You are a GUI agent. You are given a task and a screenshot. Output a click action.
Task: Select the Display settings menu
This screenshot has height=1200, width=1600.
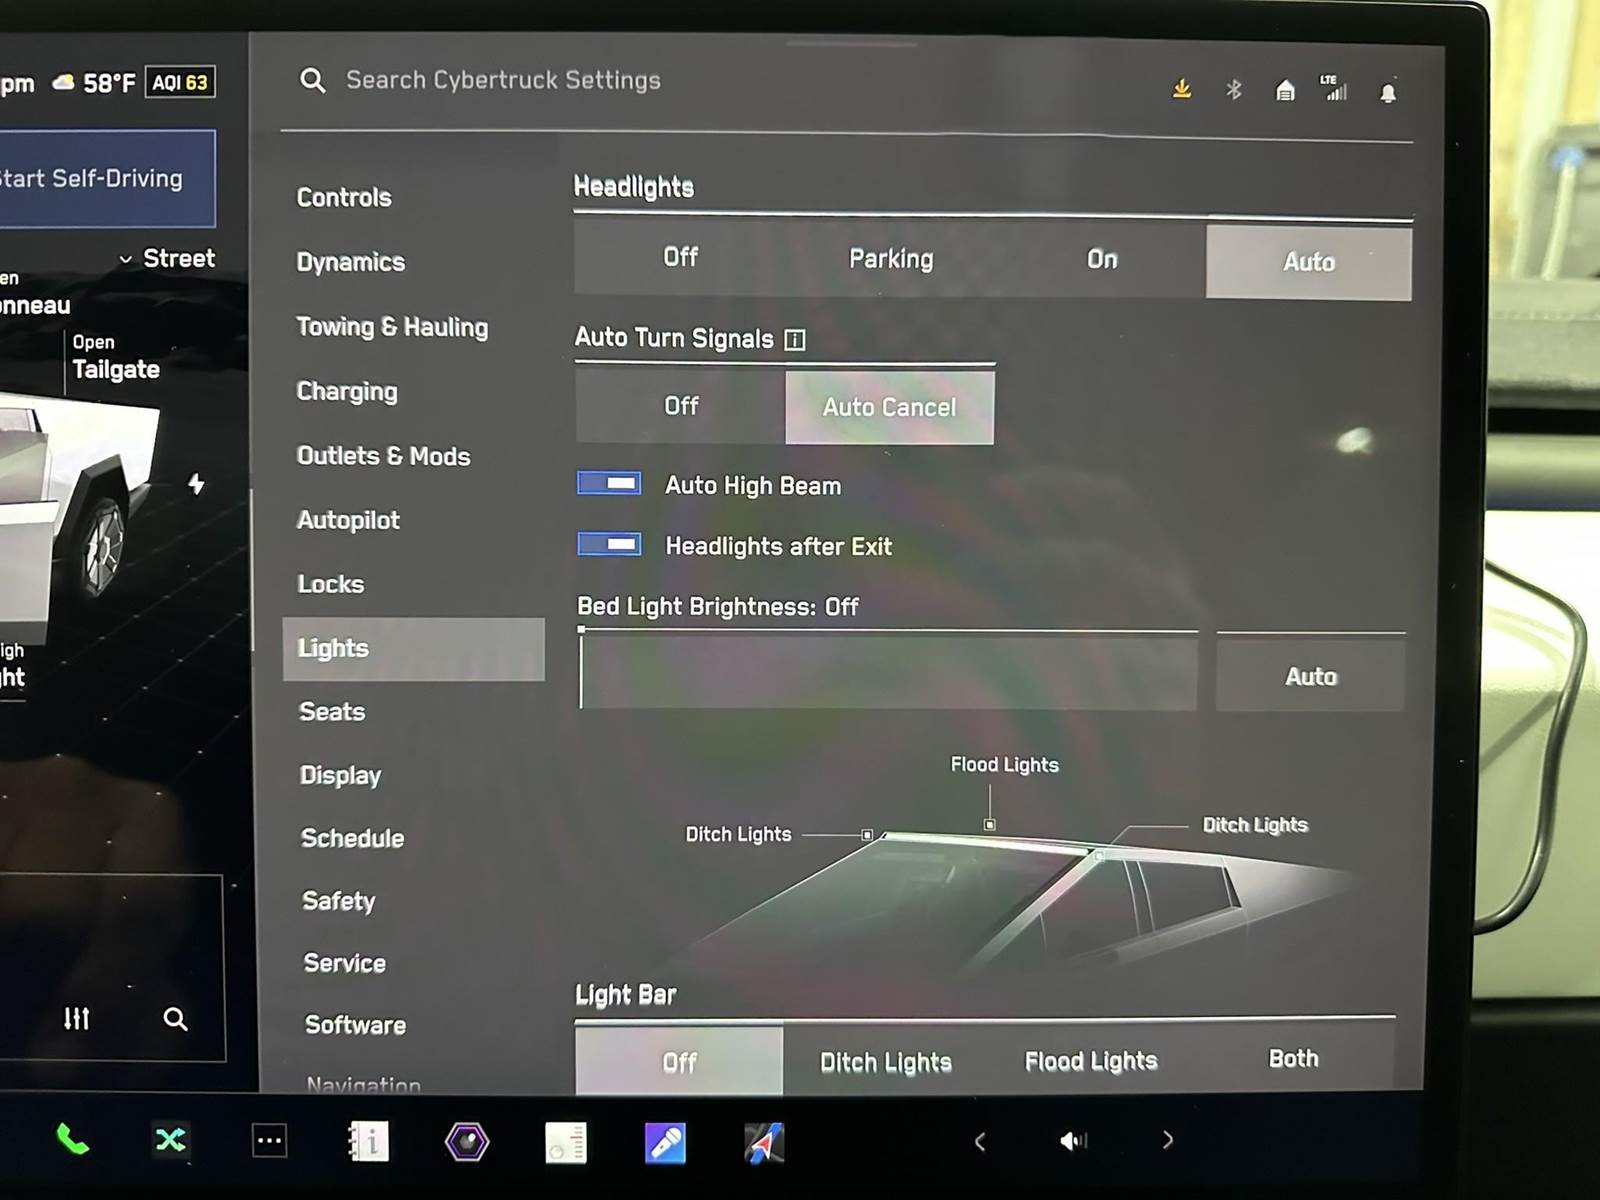(x=340, y=776)
